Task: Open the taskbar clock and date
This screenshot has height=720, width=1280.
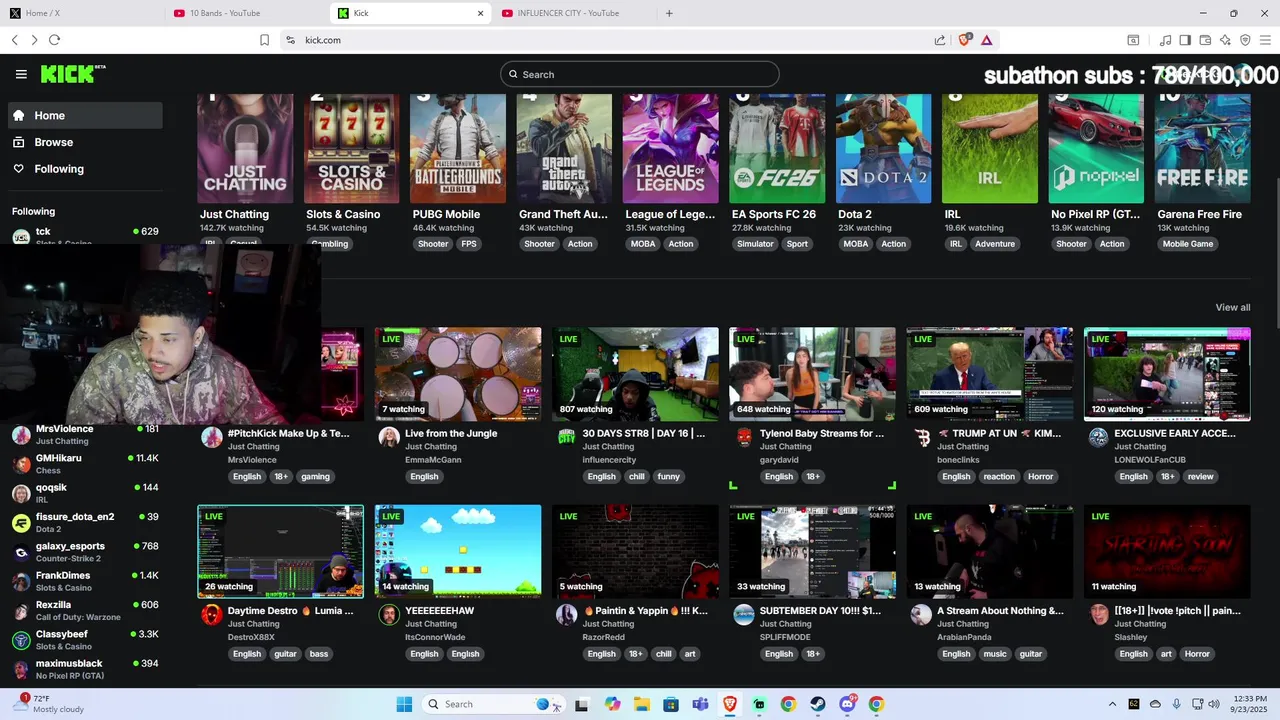Action: click(1249, 704)
